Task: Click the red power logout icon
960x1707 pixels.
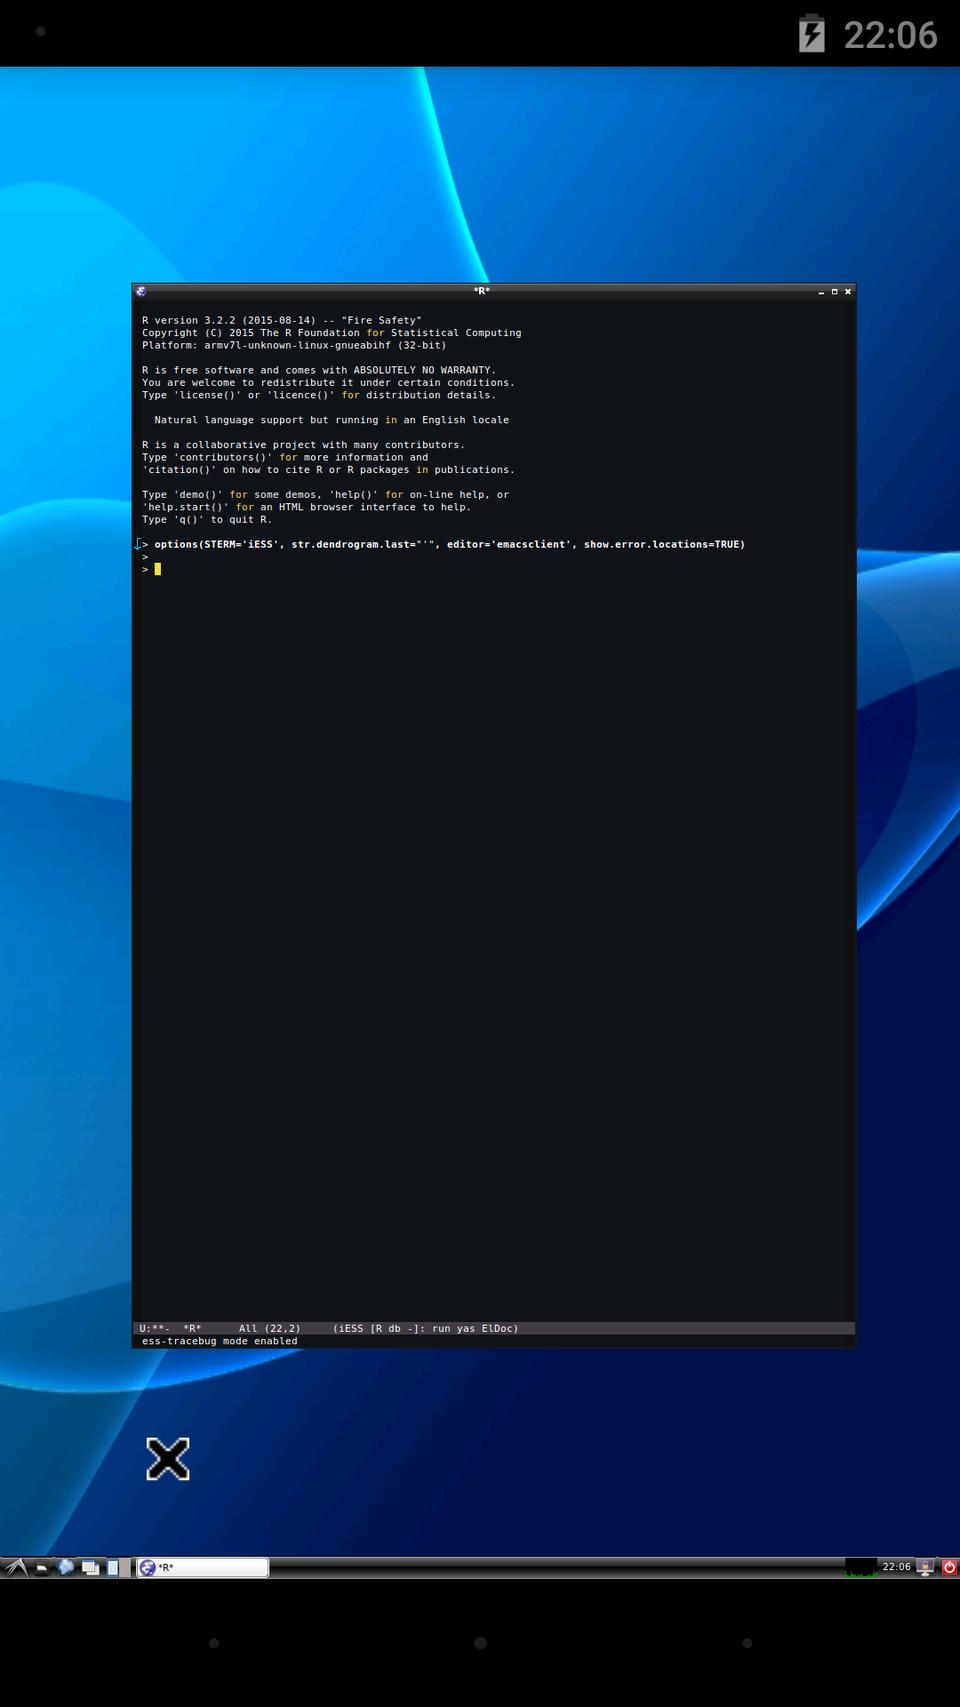Action: [x=949, y=1567]
